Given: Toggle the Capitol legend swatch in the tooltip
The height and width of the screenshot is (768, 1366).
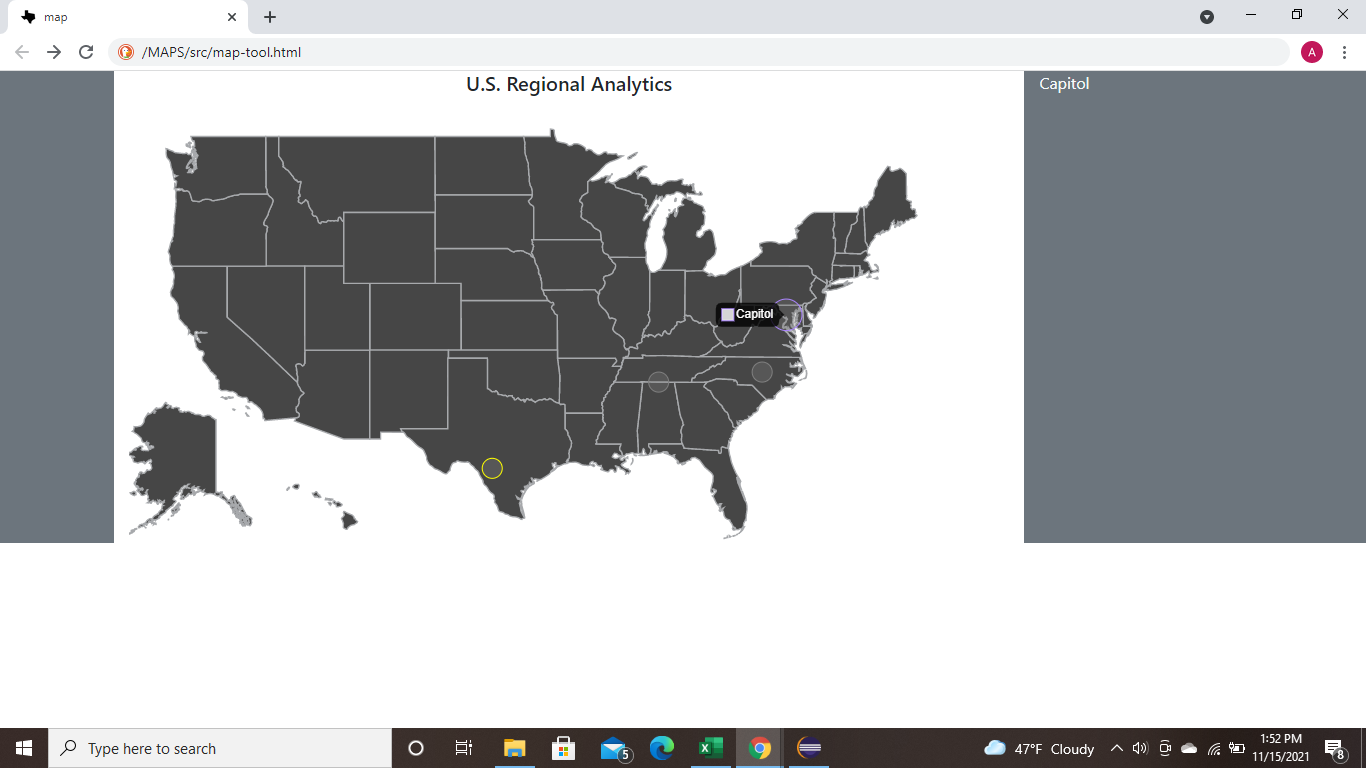Looking at the screenshot, I should tap(726, 314).
